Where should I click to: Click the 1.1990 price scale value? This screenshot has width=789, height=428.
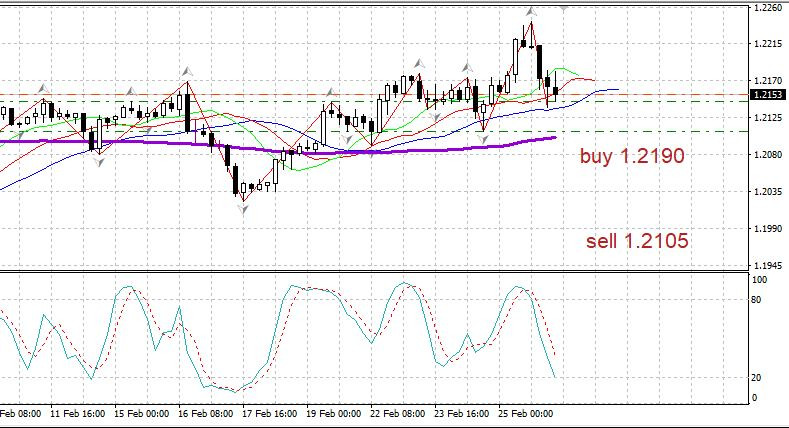(x=768, y=228)
